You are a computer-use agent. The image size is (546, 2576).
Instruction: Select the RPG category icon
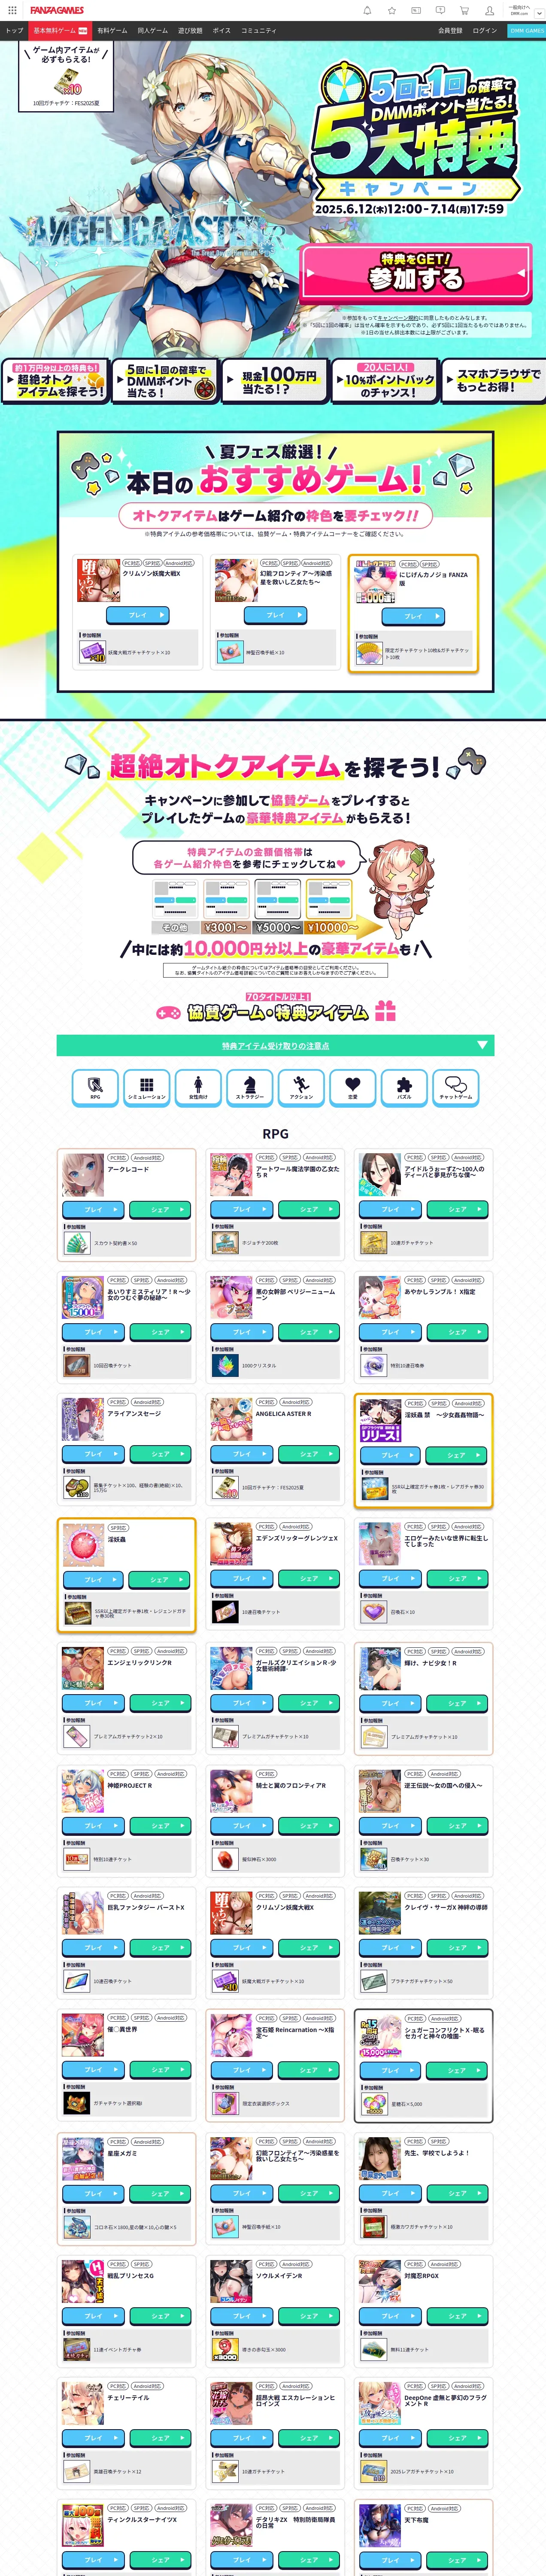pyautogui.click(x=95, y=1087)
